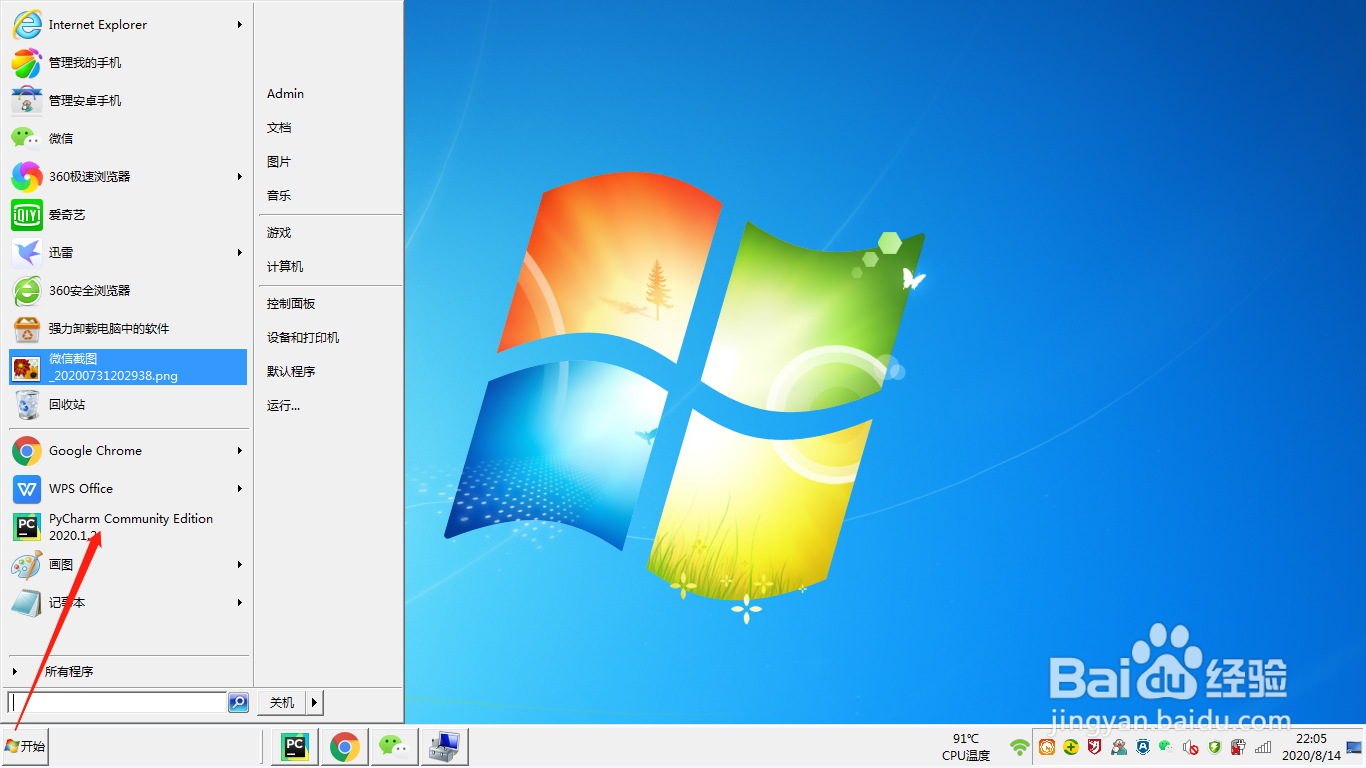Open 回收站 from the Start menu
The width and height of the screenshot is (1366, 768).
128,404
